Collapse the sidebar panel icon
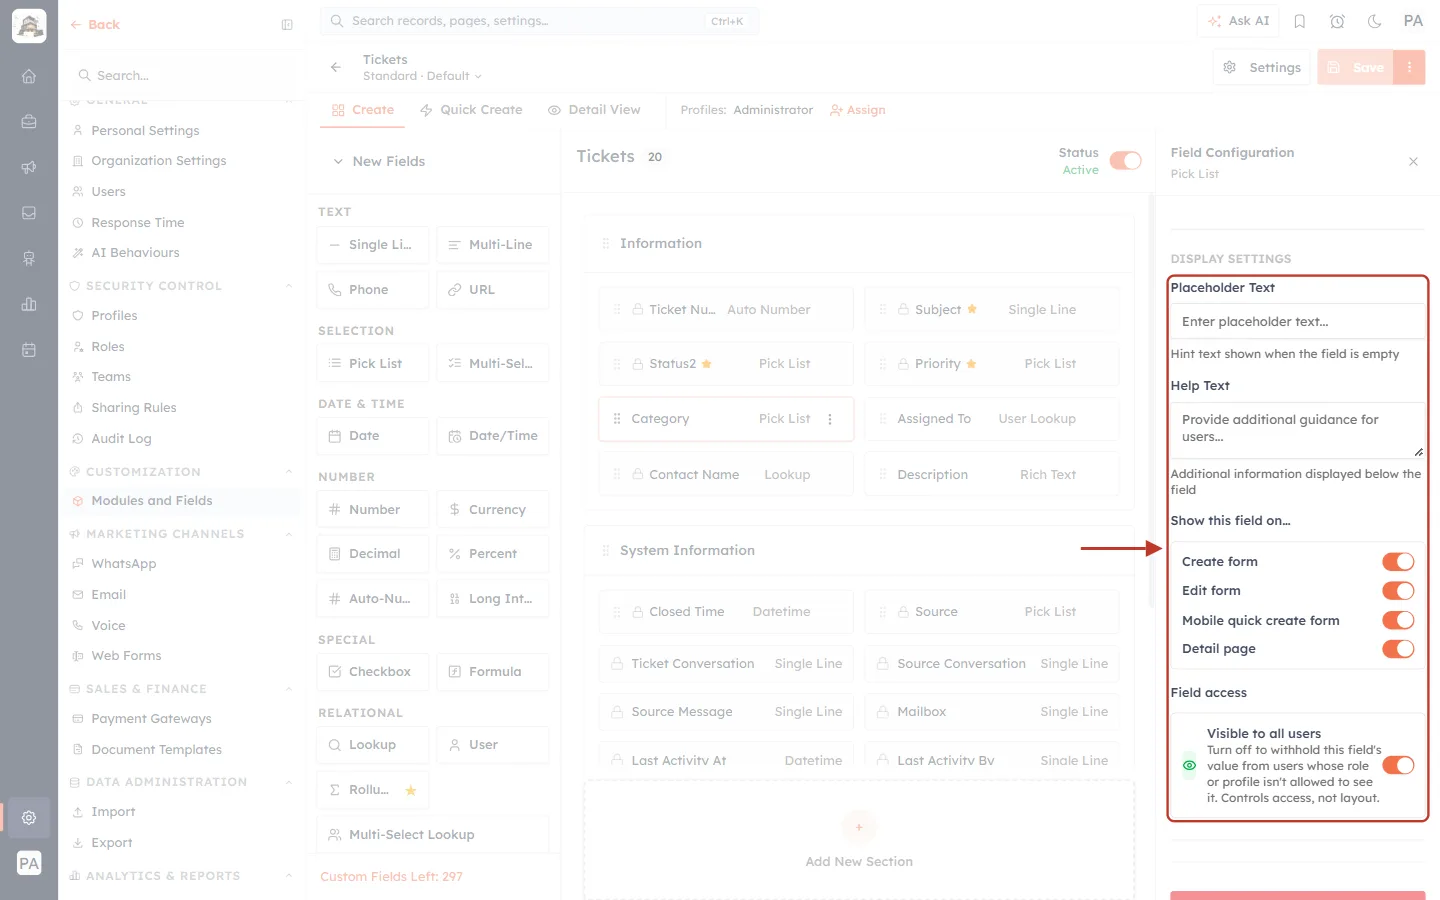 click(x=287, y=25)
